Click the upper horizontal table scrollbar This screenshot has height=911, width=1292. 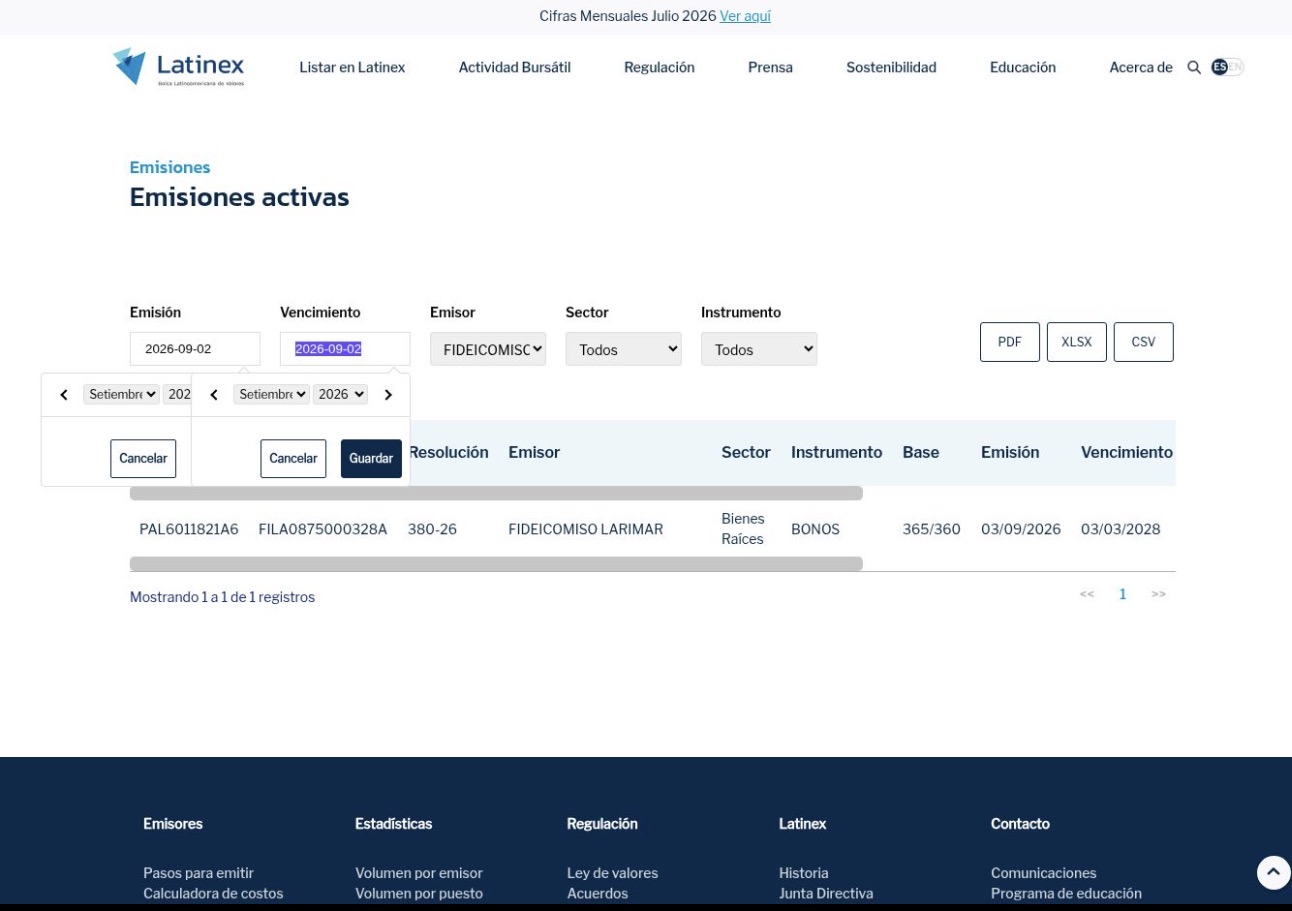coord(496,493)
